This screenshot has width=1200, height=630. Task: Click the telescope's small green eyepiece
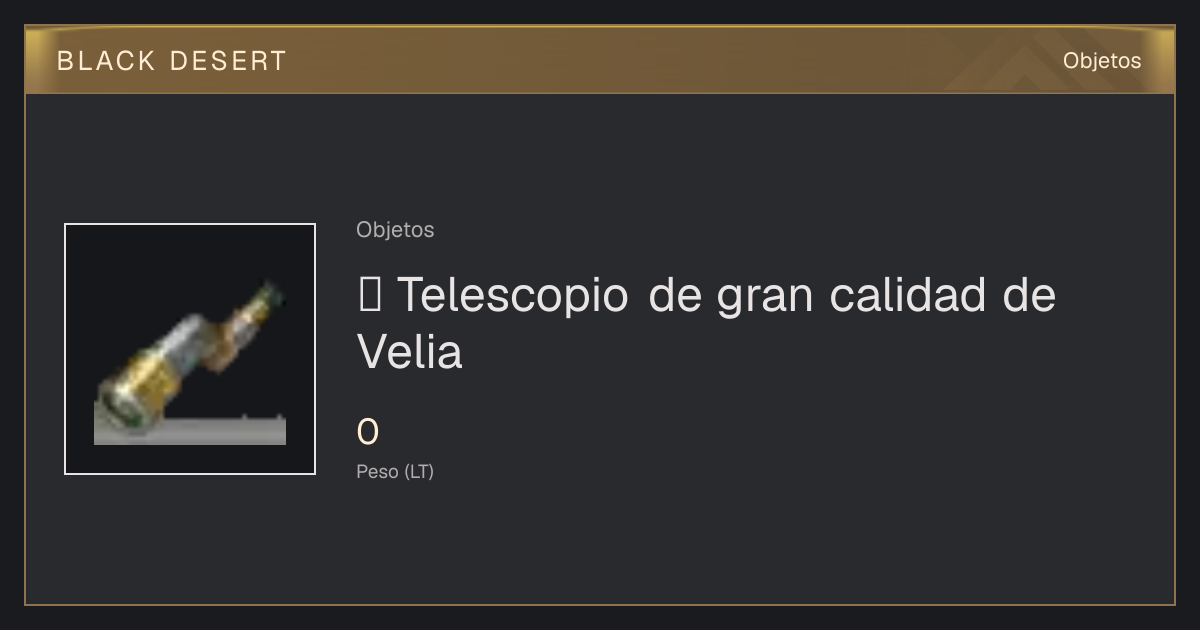270,296
